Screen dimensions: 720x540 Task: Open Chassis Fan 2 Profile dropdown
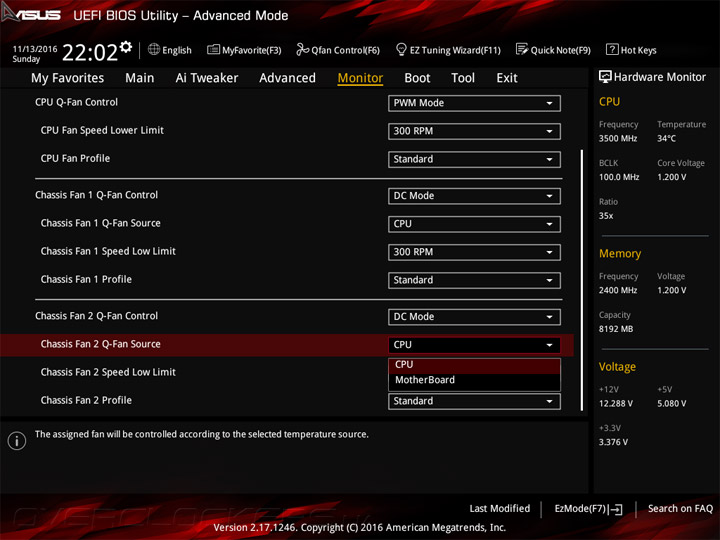pos(474,401)
